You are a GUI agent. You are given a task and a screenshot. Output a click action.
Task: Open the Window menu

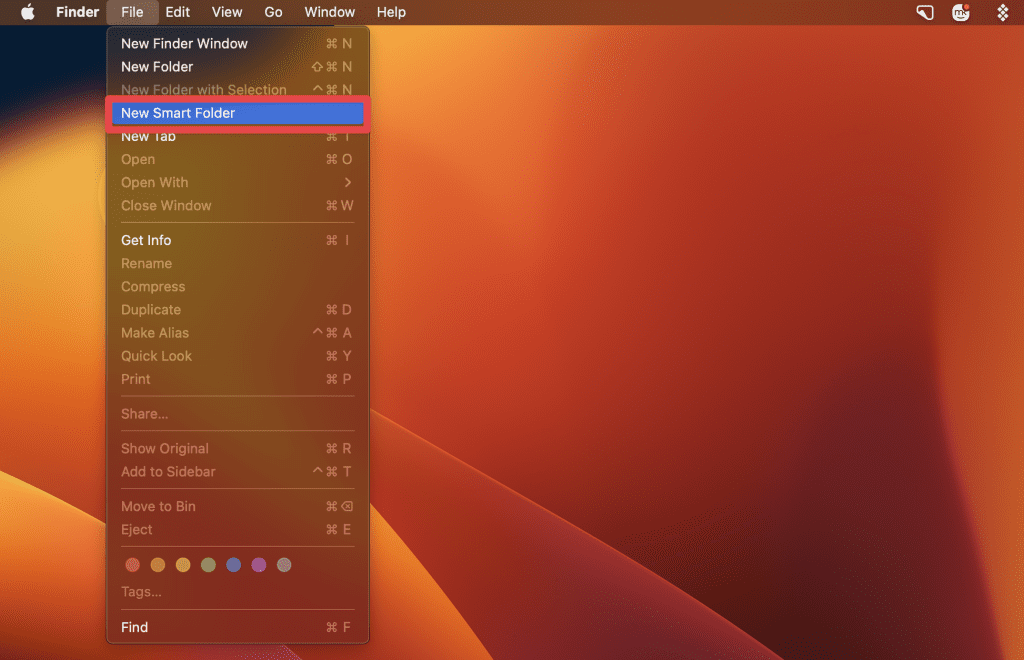click(329, 12)
